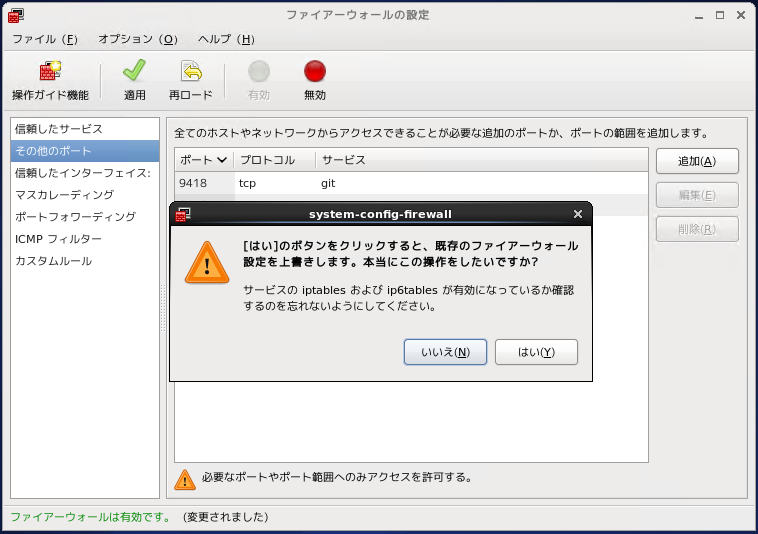Minimize the firewall settings window
758x534 pixels.
pos(699,16)
